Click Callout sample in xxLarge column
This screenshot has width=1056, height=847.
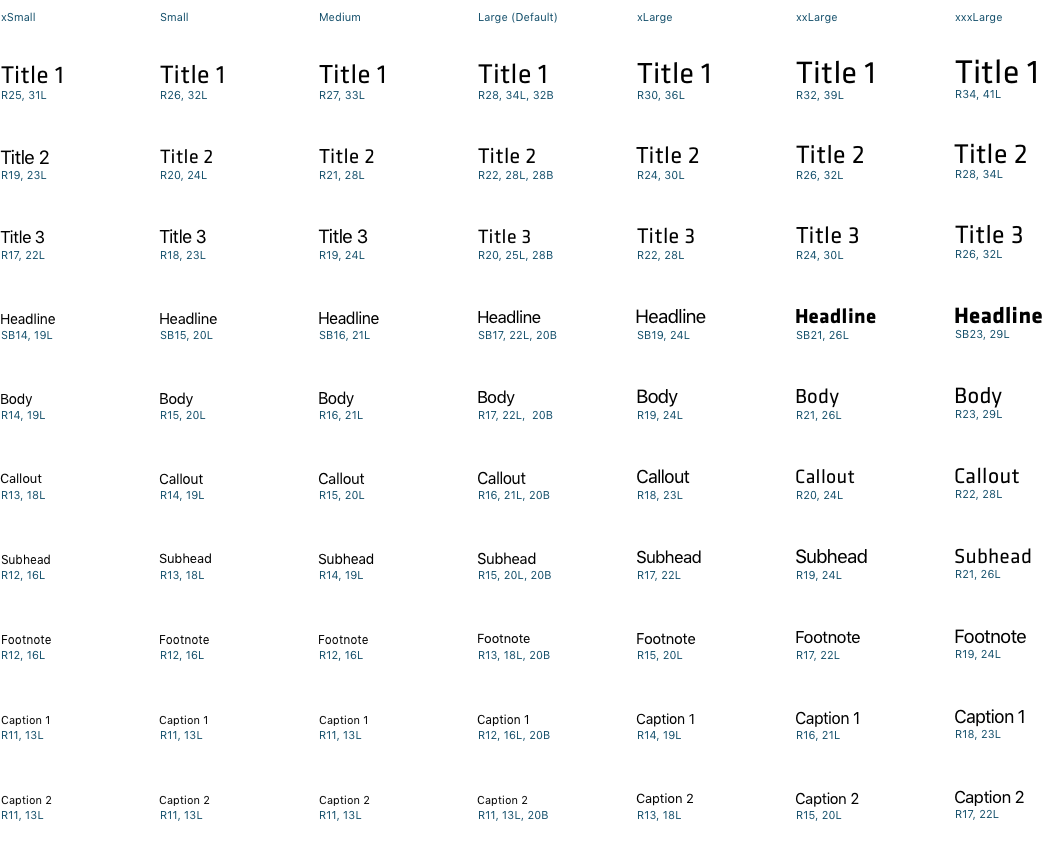(x=824, y=477)
